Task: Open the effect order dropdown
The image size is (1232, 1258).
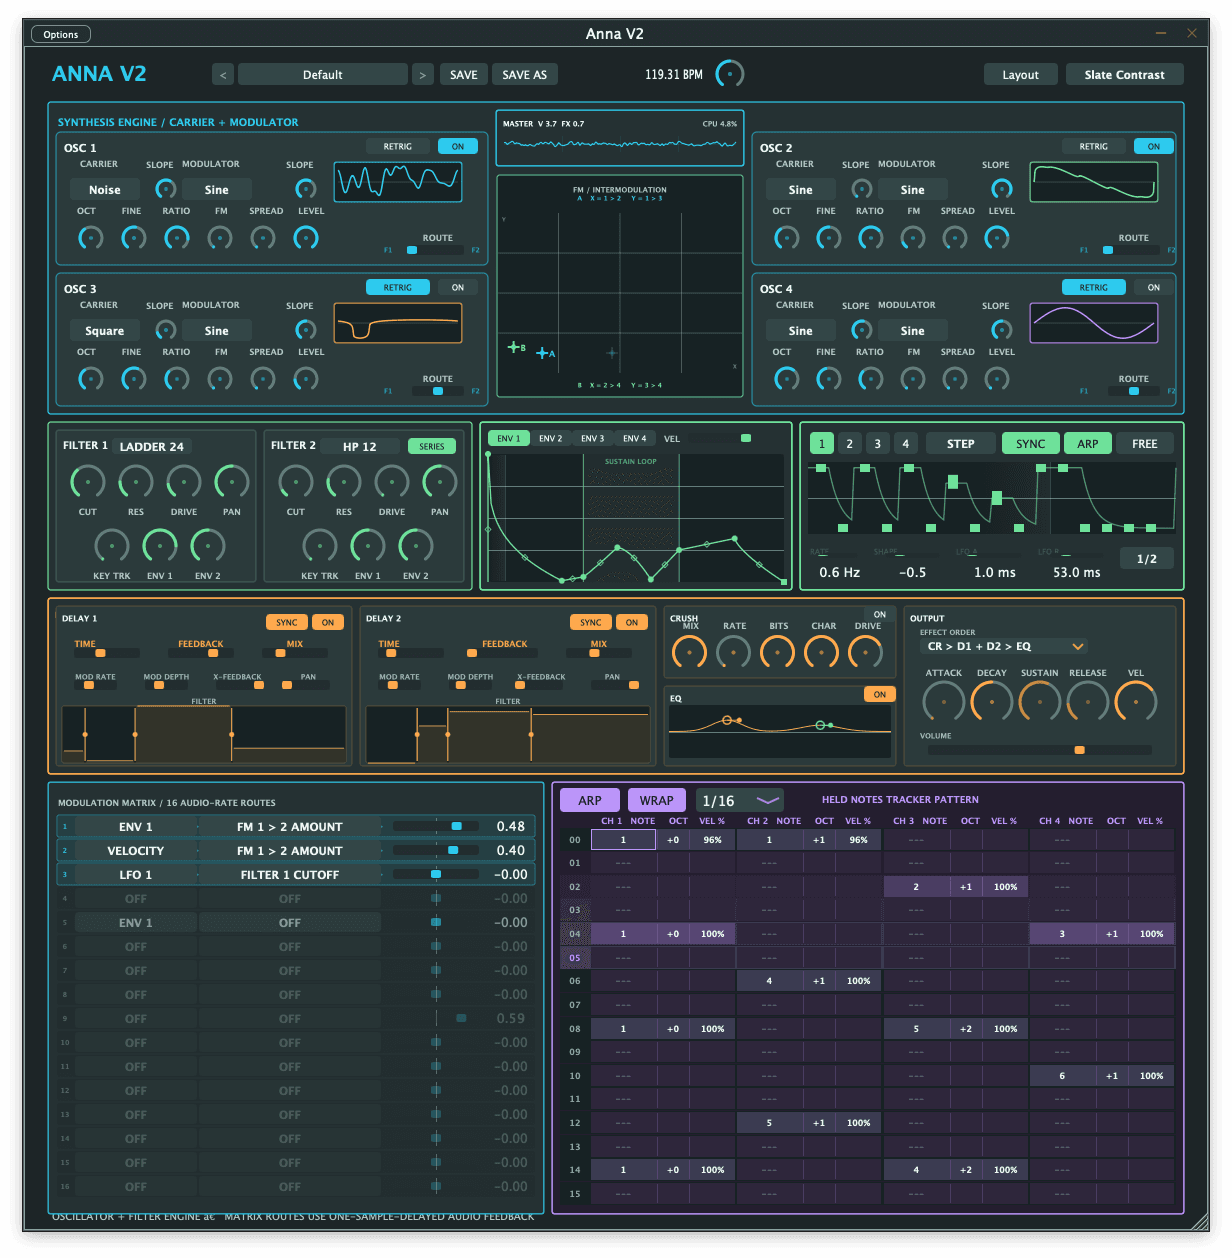Action: pos(1004,646)
